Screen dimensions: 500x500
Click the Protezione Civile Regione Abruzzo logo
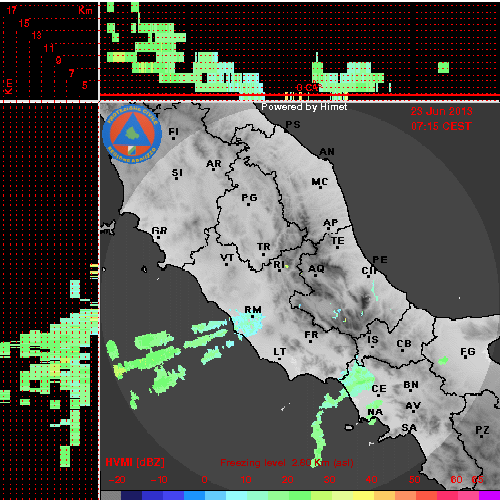click(132, 135)
